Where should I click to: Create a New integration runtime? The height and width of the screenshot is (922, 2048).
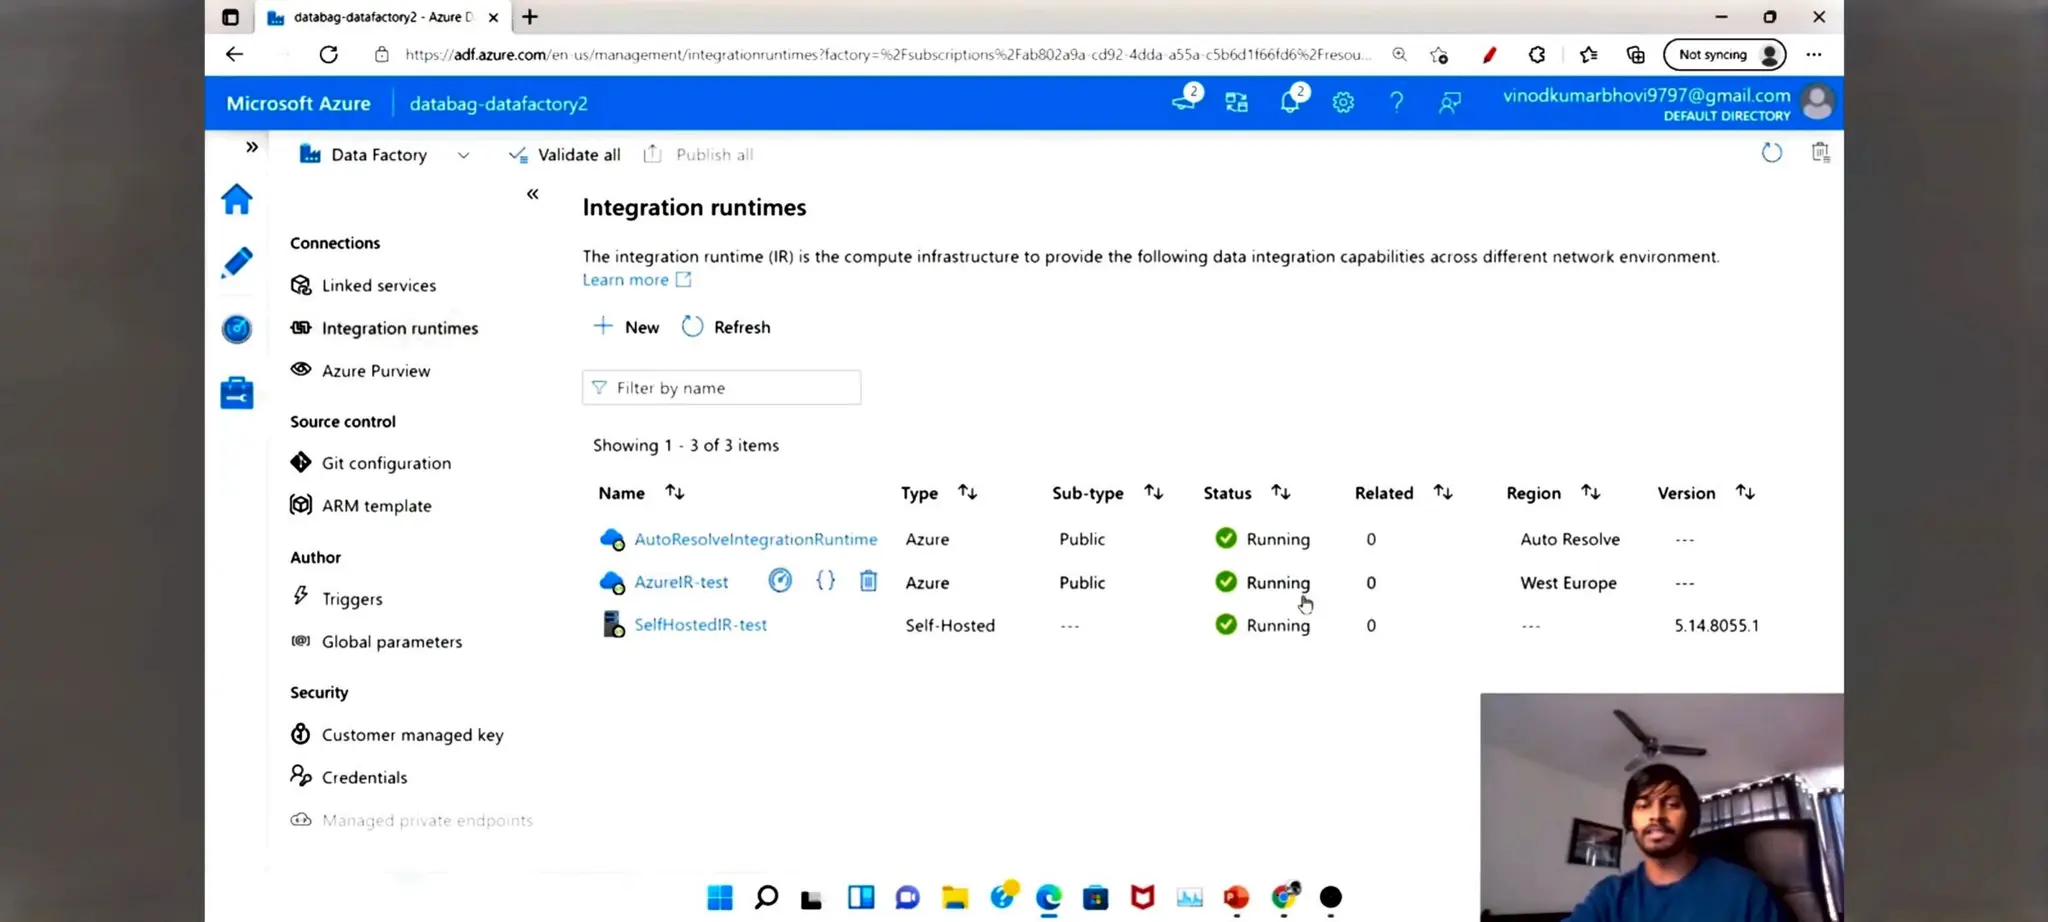pyautogui.click(x=626, y=327)
